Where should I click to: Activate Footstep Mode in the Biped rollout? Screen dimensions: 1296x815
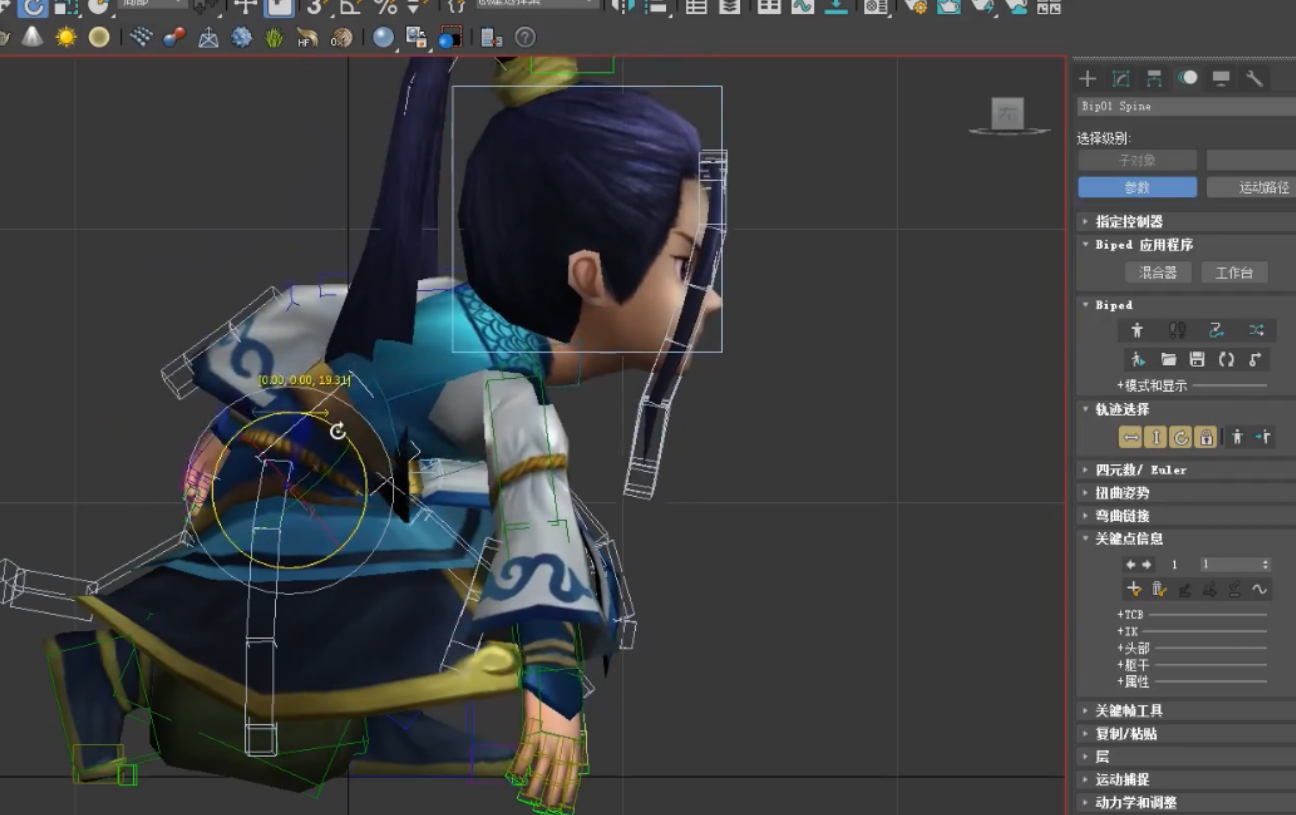pos(1177,330)
